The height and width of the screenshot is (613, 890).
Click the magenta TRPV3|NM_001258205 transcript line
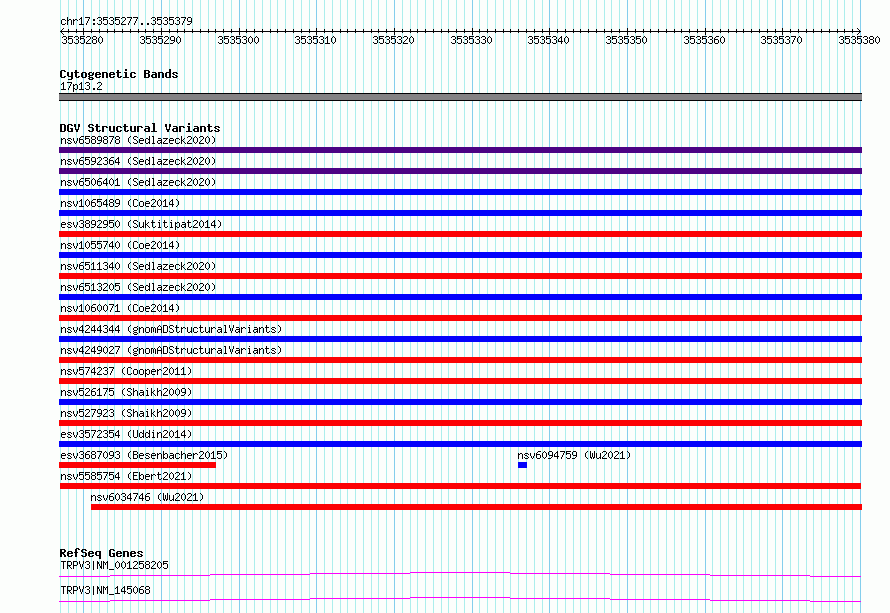click(460, 574)
